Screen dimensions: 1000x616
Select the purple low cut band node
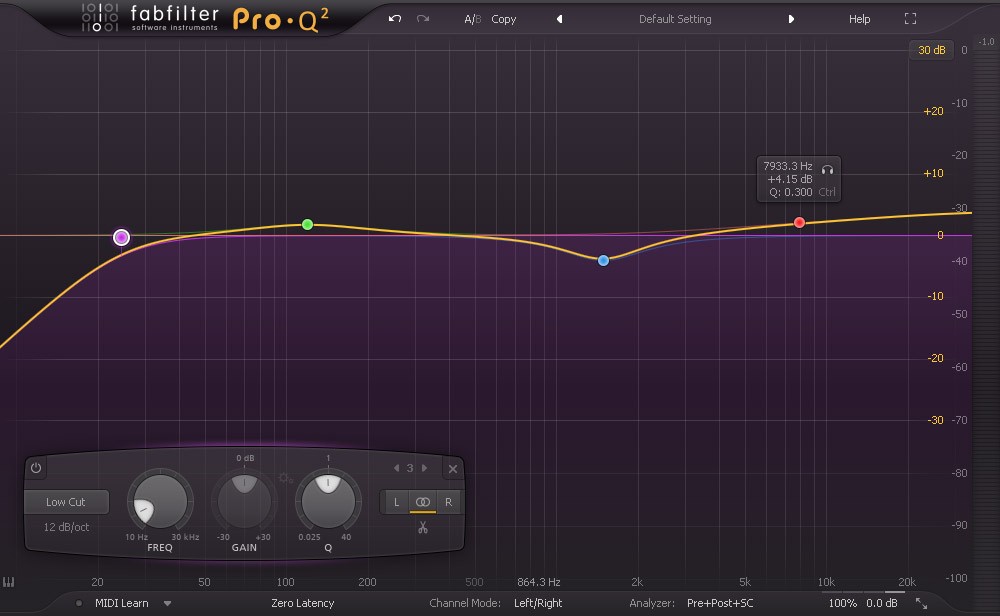point(121,237)
